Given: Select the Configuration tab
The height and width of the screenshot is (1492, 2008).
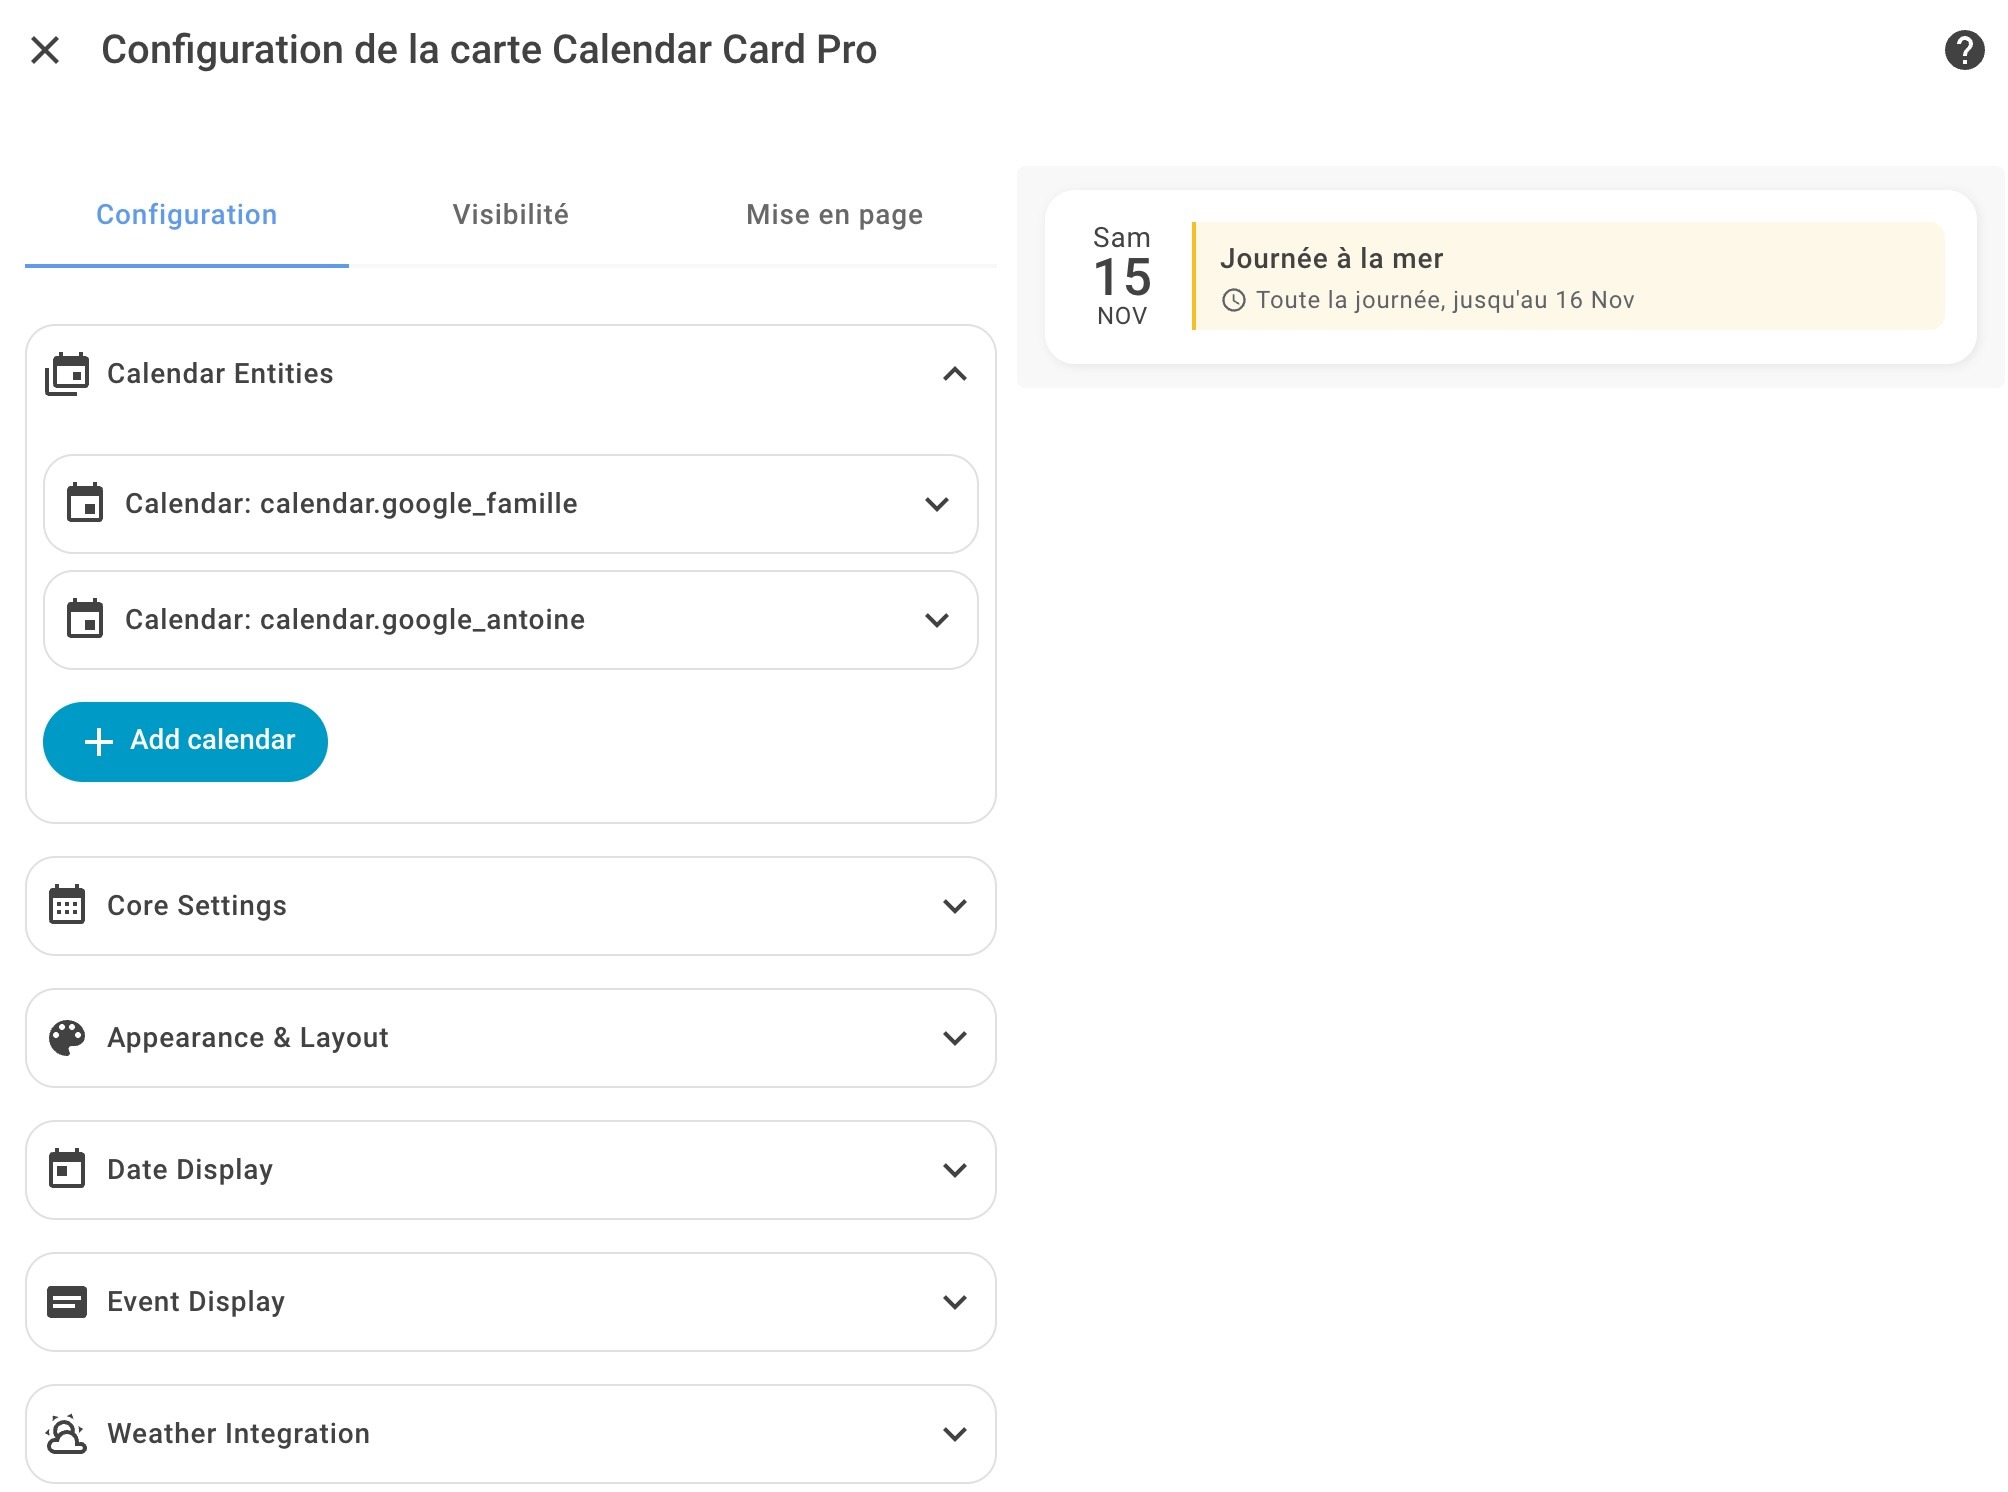Looking at the screenshot, I should tap(187, 215).
